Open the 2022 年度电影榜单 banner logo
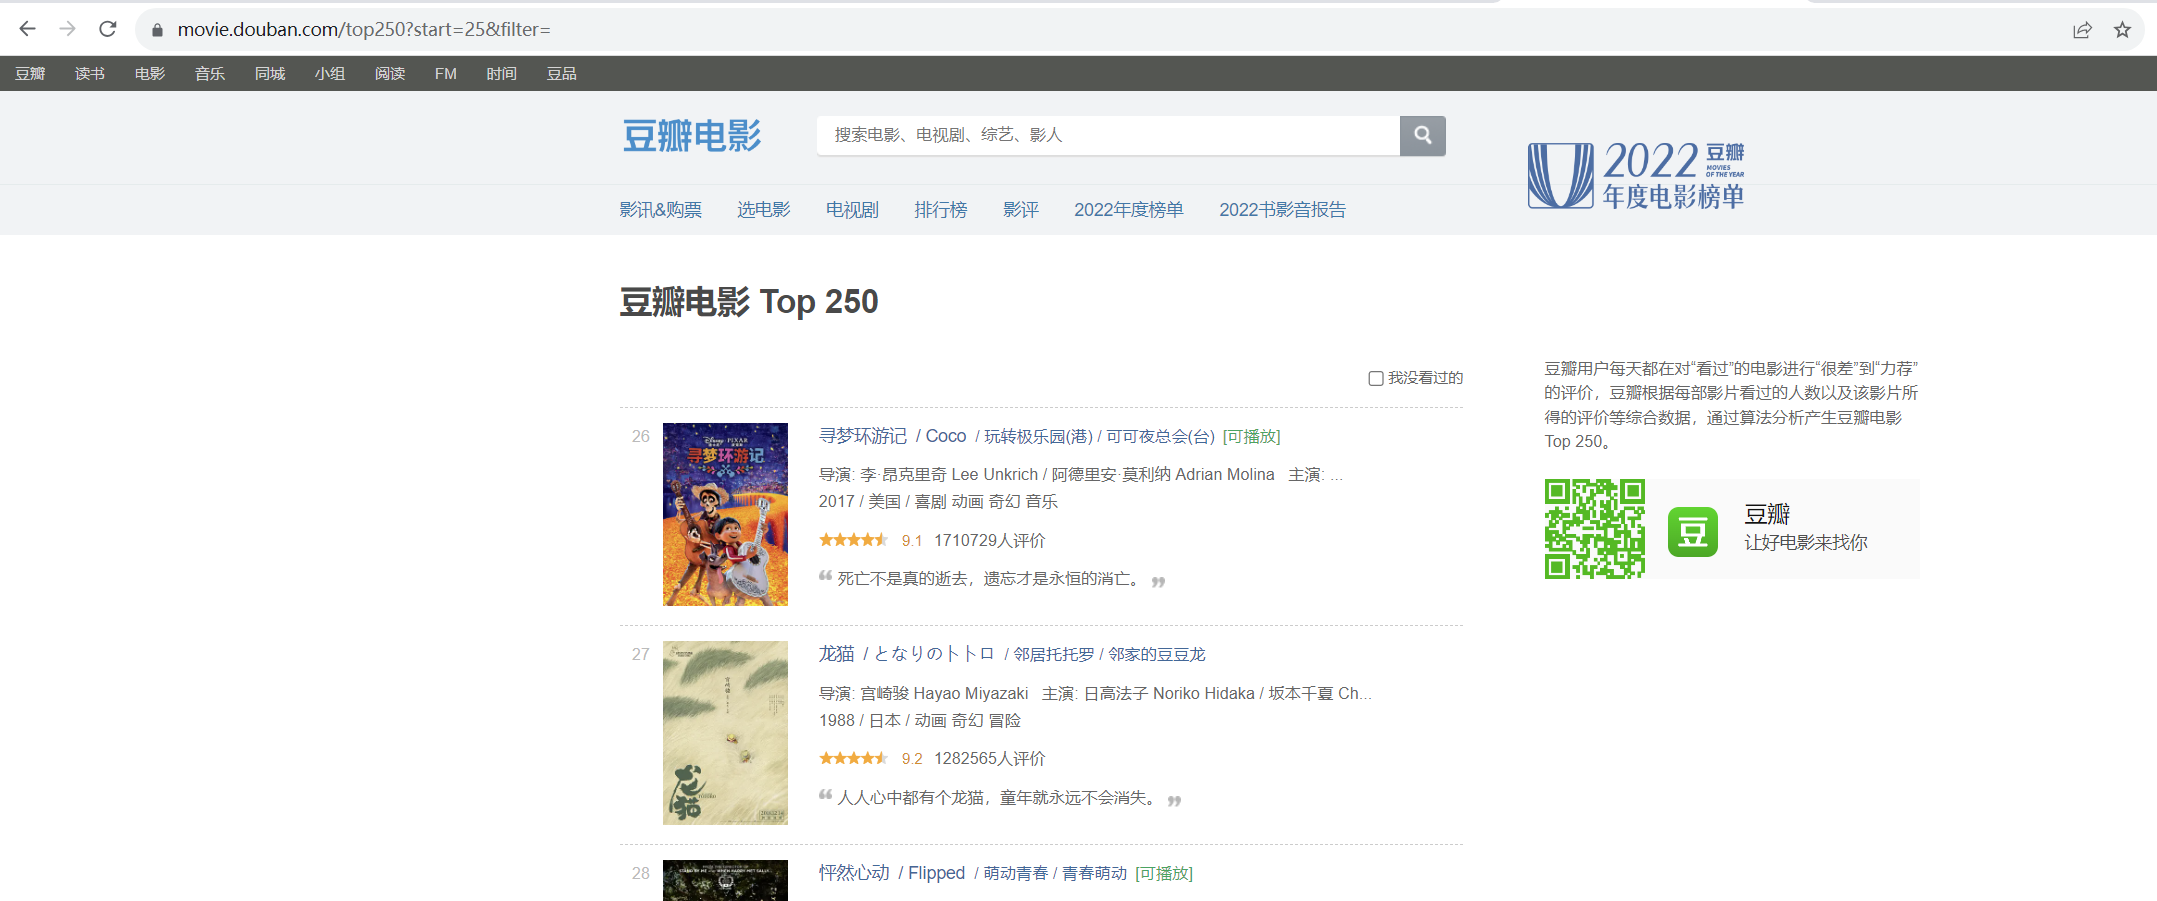 click(1636, 175)
